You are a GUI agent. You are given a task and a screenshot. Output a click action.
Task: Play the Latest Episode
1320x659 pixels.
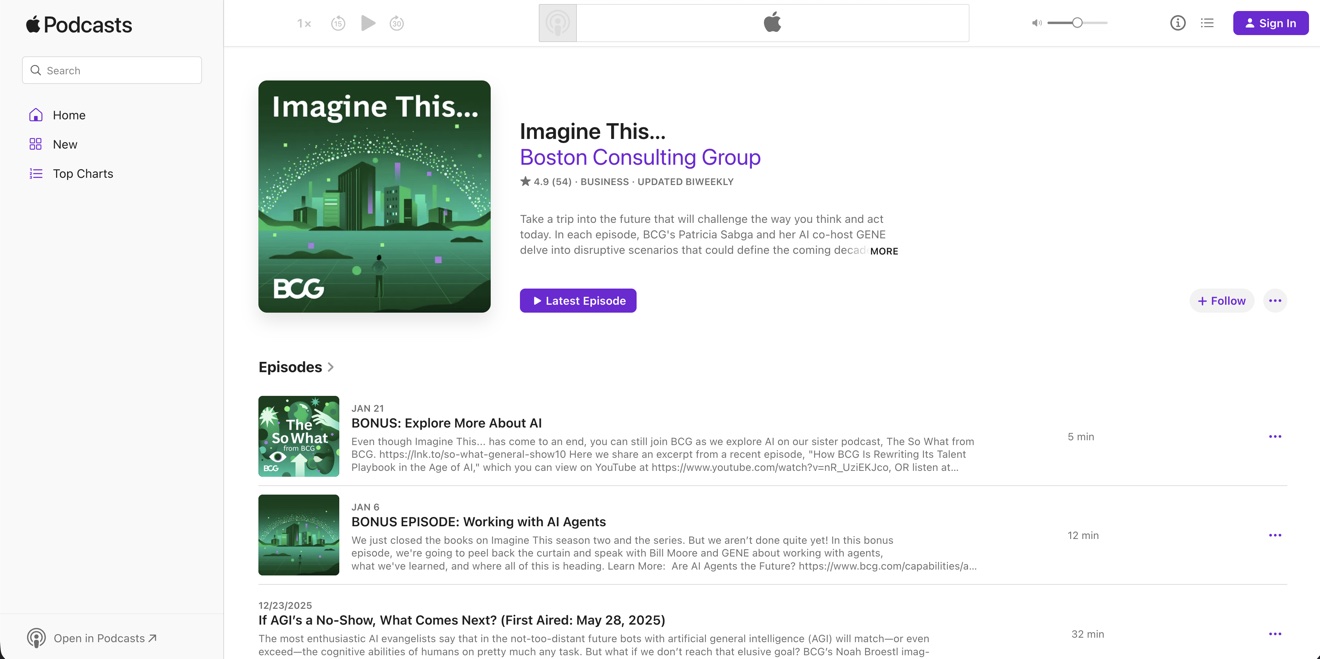(578, 300)
